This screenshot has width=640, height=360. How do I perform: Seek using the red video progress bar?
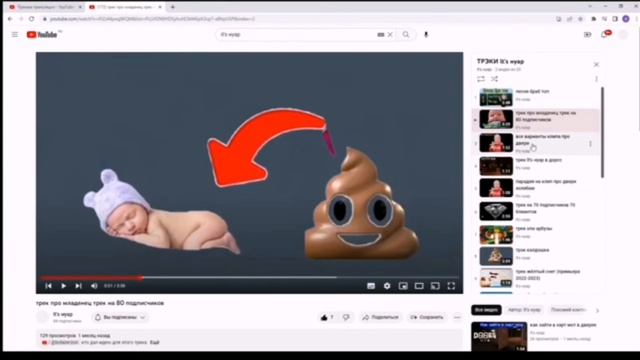pos(91,278)
